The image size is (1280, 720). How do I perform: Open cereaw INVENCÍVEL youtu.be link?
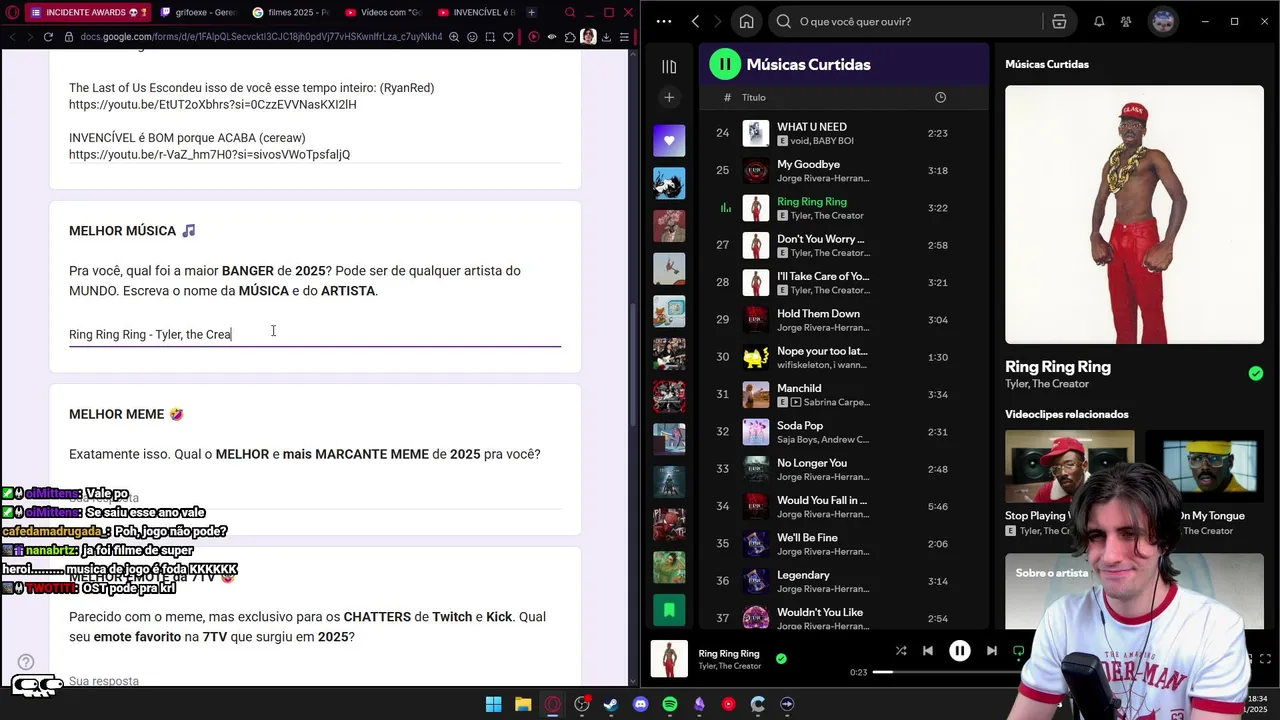209,155
